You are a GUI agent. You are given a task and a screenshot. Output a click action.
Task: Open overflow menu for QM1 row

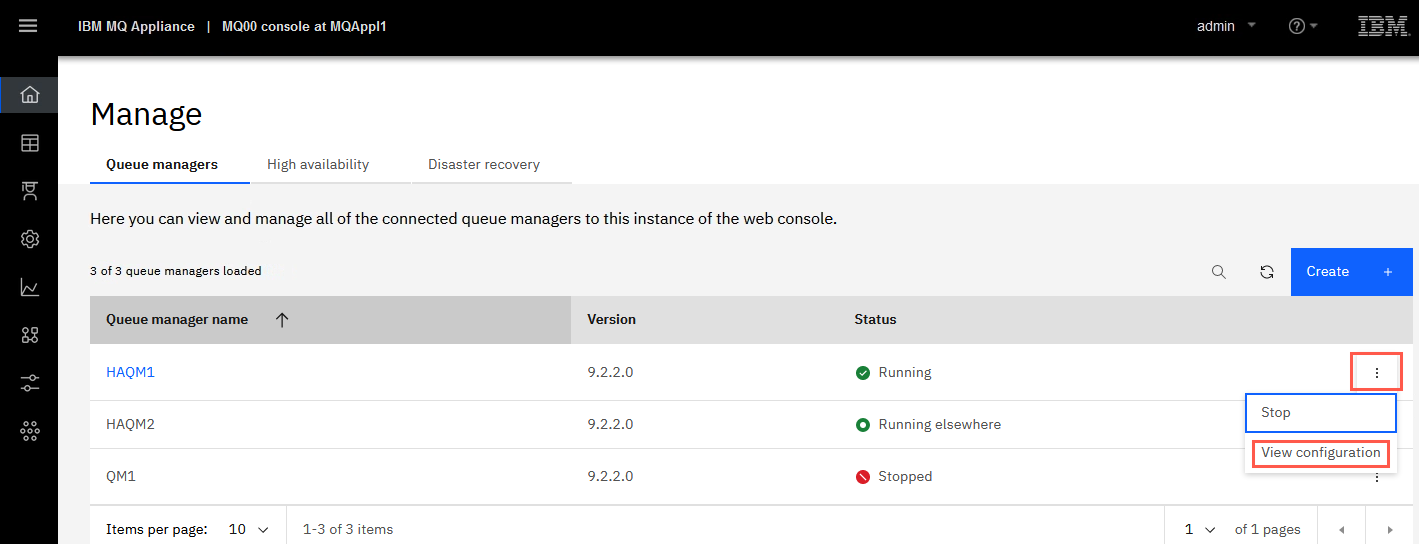pyautogui.click(x=1376, y=477)
